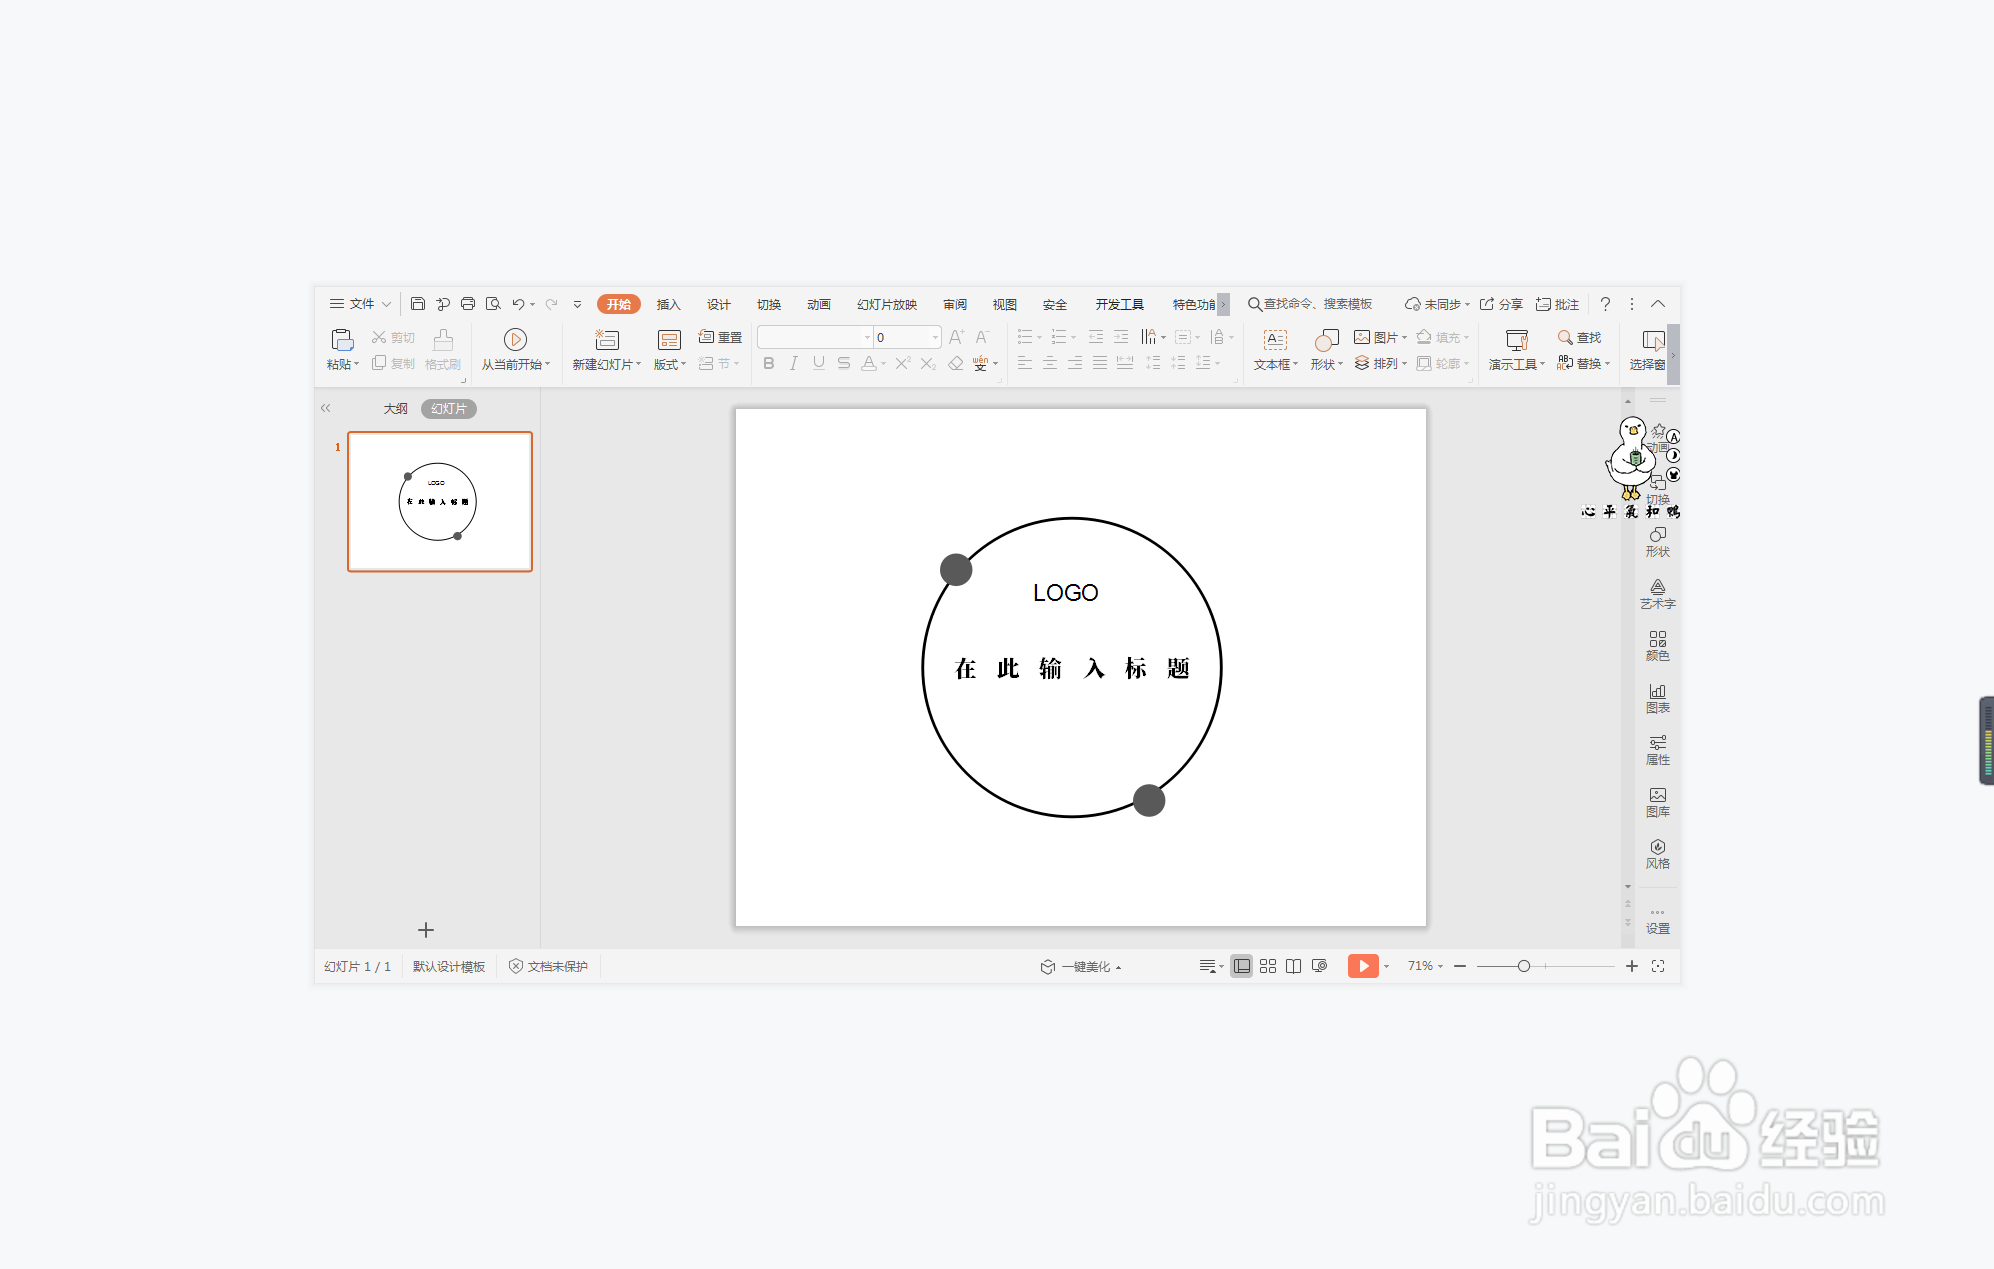Image resolution: width=1994 pixels, height=1269 pixels.
Task: Start slideshow with orange play button
Action: (x=1362, y=966)
